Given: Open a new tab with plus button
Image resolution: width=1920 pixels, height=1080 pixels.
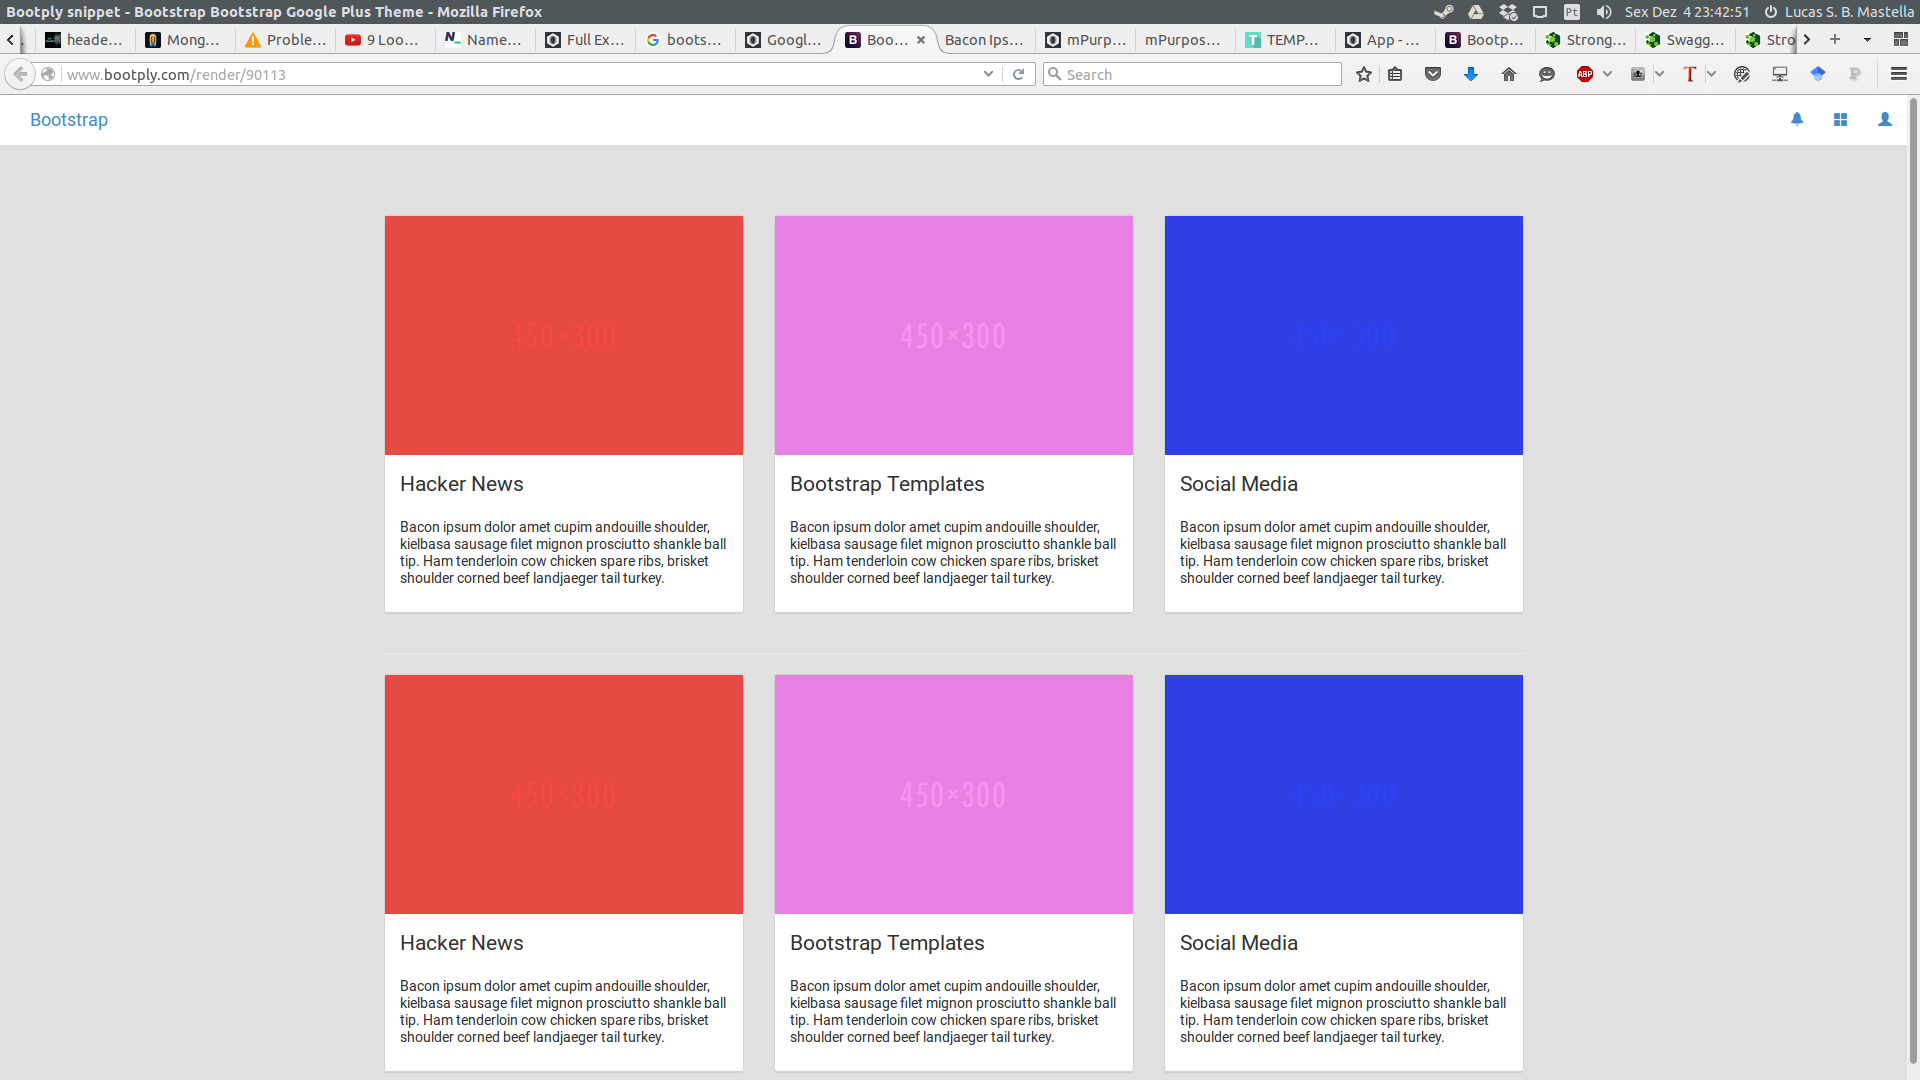Looking at the screenshot, I should pyautogui.click(x=1835, y=39).
